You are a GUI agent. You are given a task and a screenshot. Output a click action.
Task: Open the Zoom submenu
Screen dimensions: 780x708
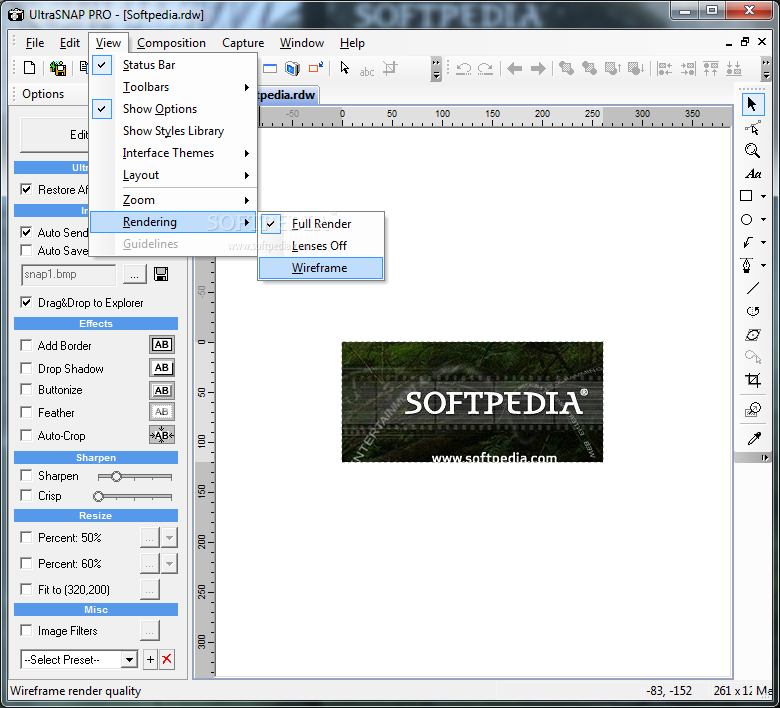[x=173, y=200]
